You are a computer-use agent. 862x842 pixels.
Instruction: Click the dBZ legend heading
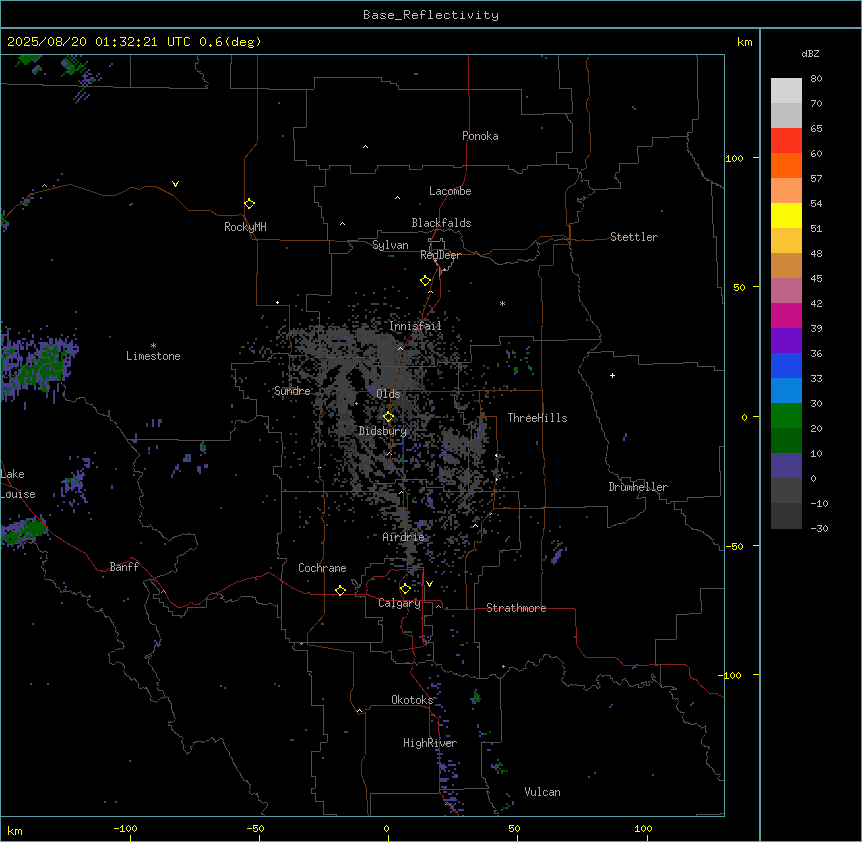[810, 53]
